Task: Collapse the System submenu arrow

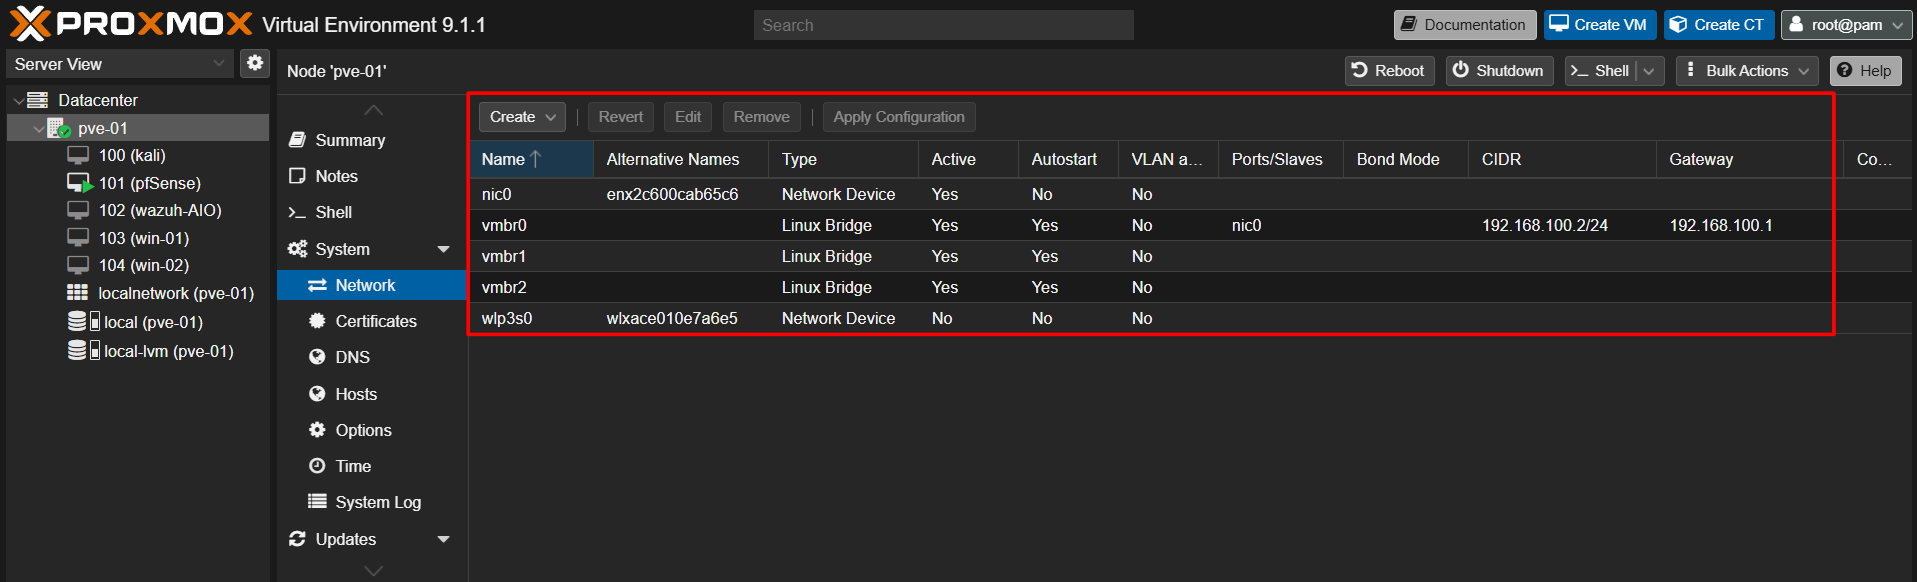Action: [444, 249]
